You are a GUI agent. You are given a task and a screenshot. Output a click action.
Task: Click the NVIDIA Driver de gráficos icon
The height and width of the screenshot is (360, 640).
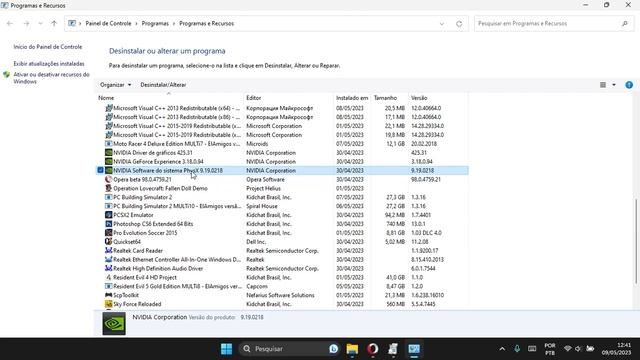click(109, 153)
